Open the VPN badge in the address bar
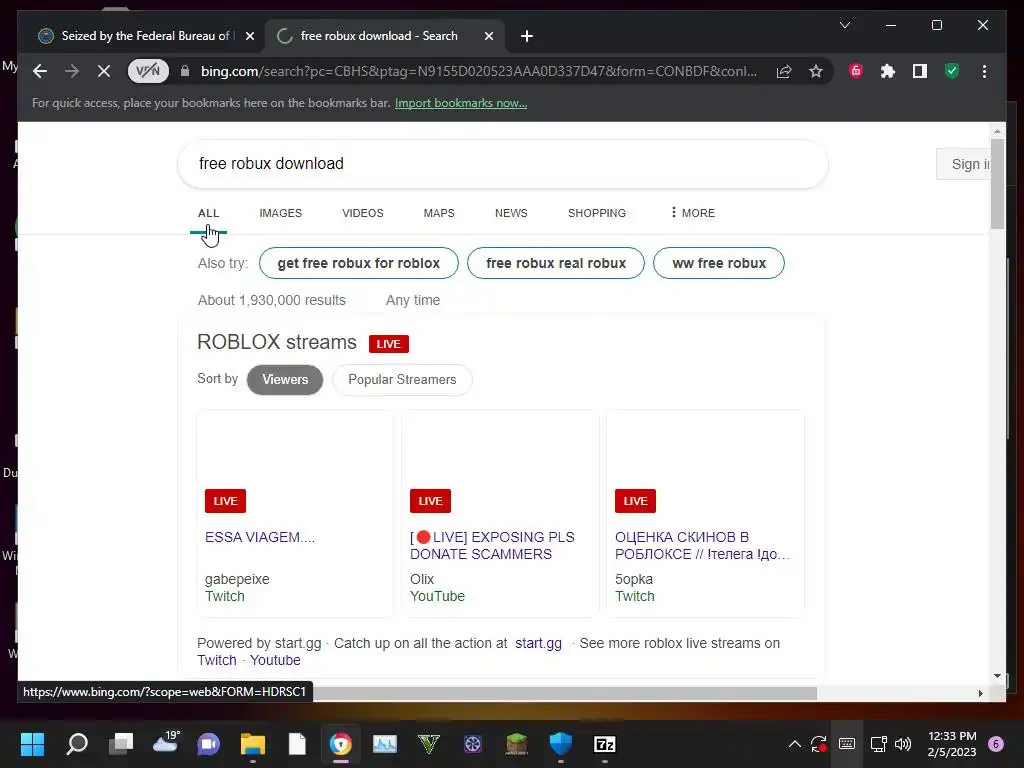The image size is (1024, 768). (x=148, y=71)
